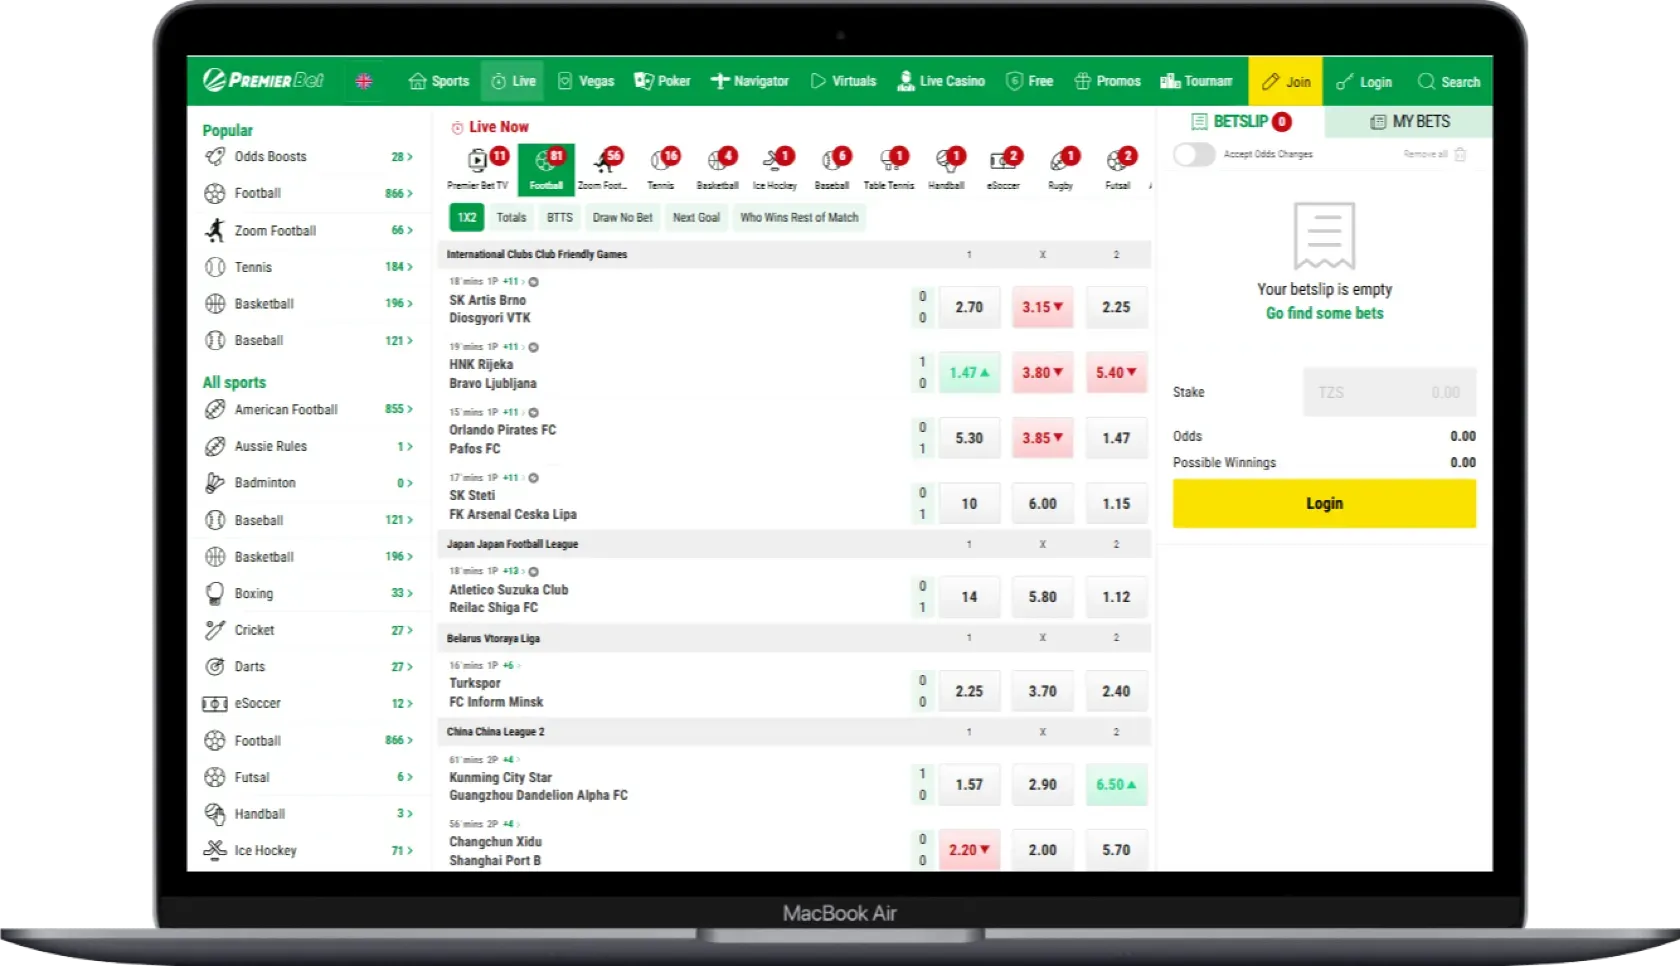The image size is (1680, 966).
Task: Select the Football live sport icon
Action: [x=546, y=168]
